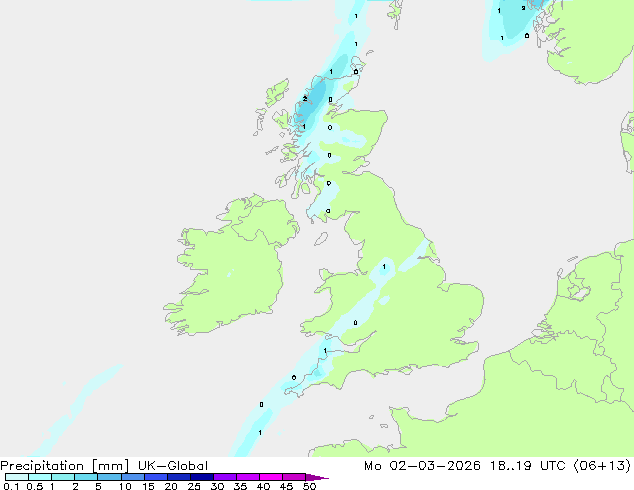Click the legend swatch between 20 and 25

point(179,477)
